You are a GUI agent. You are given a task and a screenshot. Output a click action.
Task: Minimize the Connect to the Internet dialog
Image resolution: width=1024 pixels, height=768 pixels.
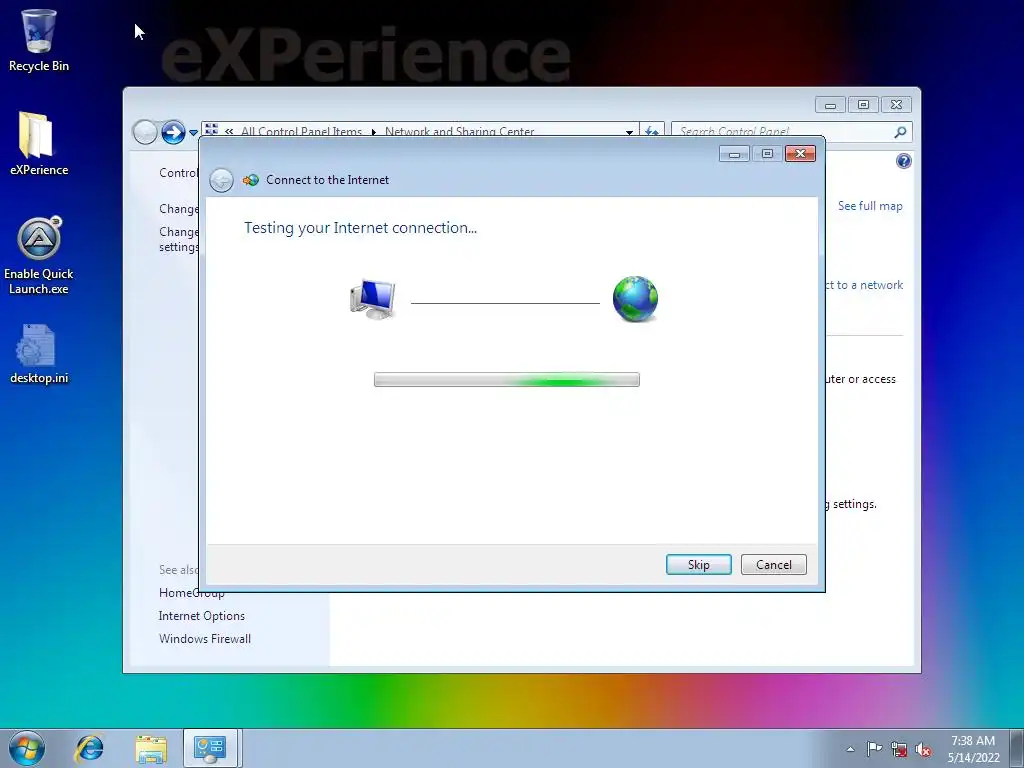[x=734, y=153]
